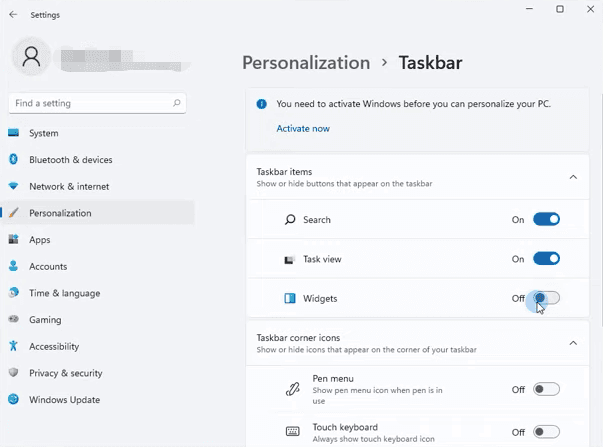Enable the Touch keyboard toggle
603x447 pixels.
(x=546, y=432)
